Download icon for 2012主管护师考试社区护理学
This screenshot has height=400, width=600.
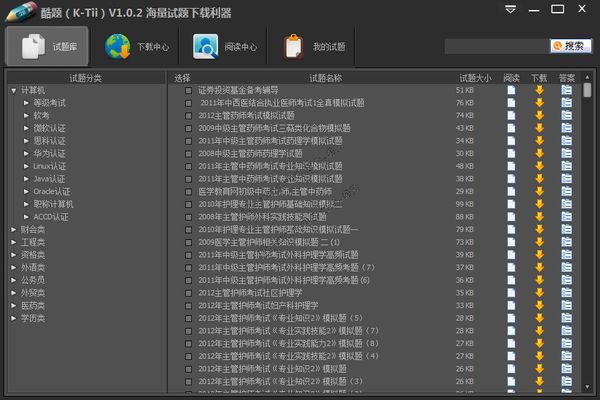tap(540, 293)
